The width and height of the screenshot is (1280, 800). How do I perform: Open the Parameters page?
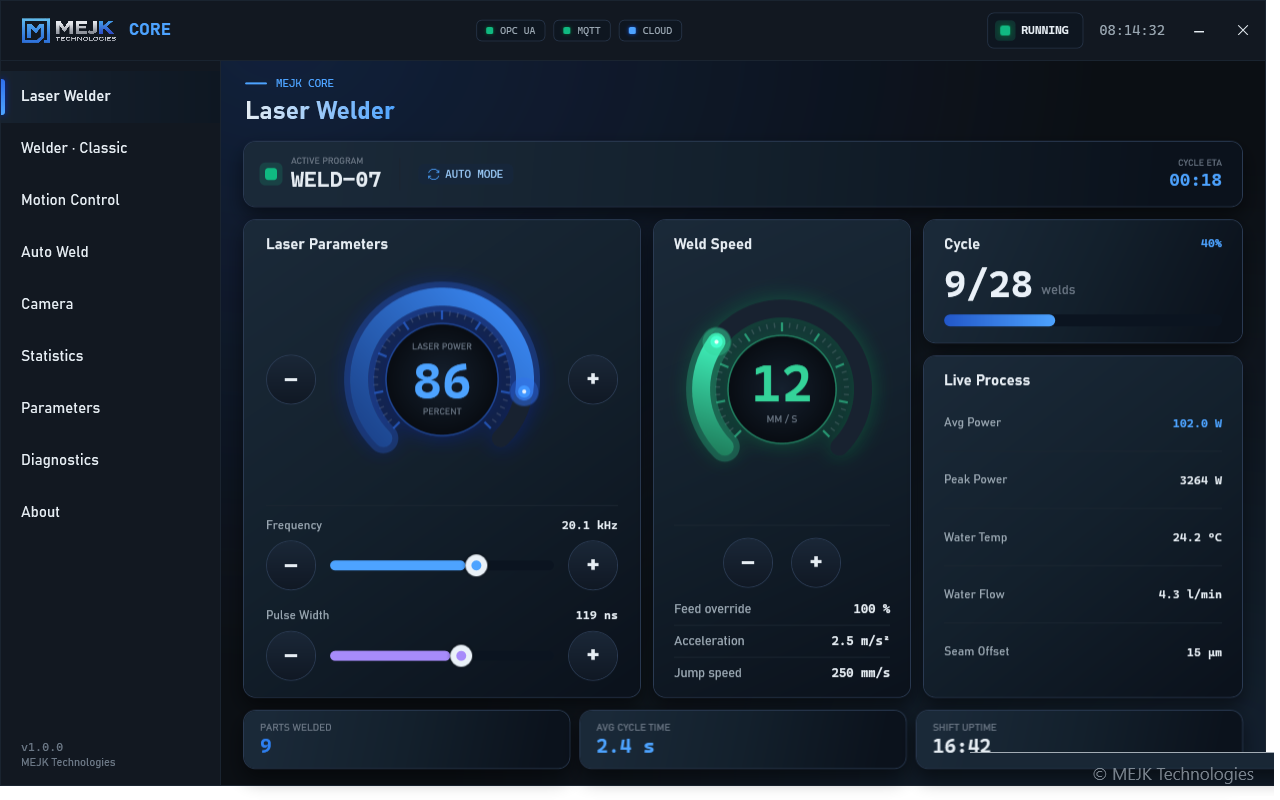click(x=110, y=408)
